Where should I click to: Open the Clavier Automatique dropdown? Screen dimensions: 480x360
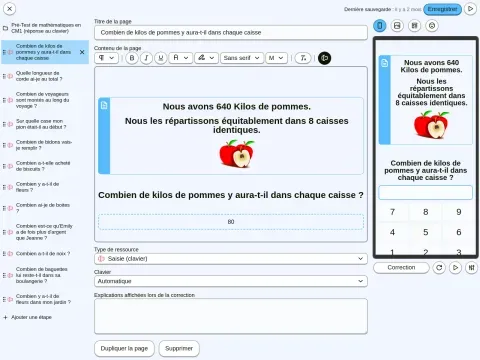click(x=231, y=281)
